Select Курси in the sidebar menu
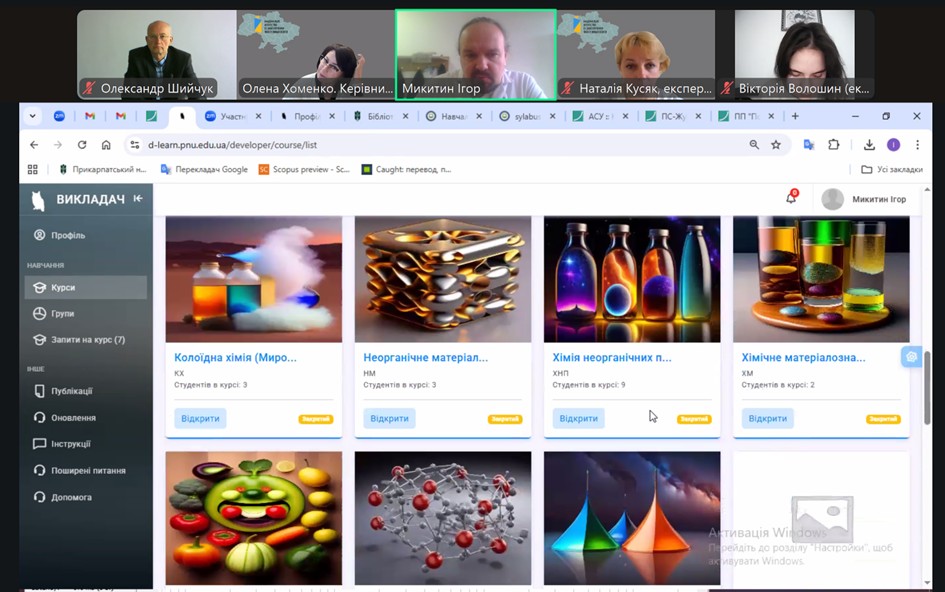Image resolution: width=945 pixels, height=592 pixels. coord(64,287)
